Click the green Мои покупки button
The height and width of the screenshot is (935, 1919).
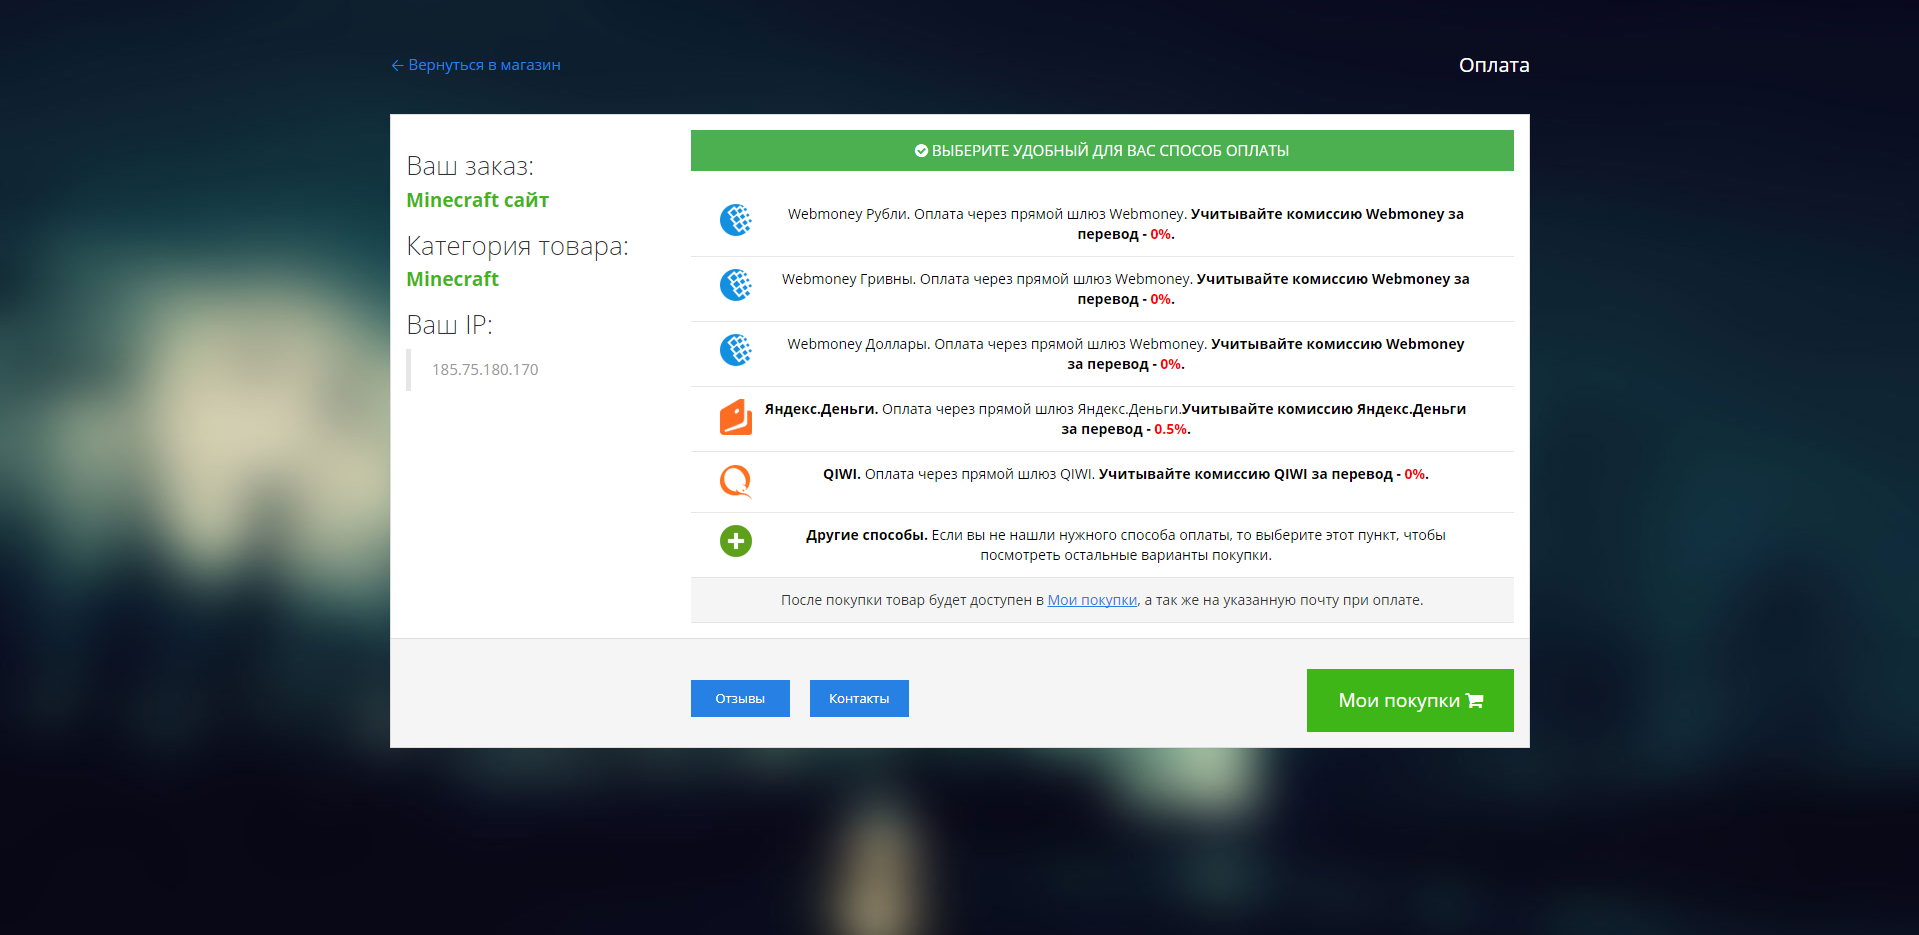[1410, 700]
